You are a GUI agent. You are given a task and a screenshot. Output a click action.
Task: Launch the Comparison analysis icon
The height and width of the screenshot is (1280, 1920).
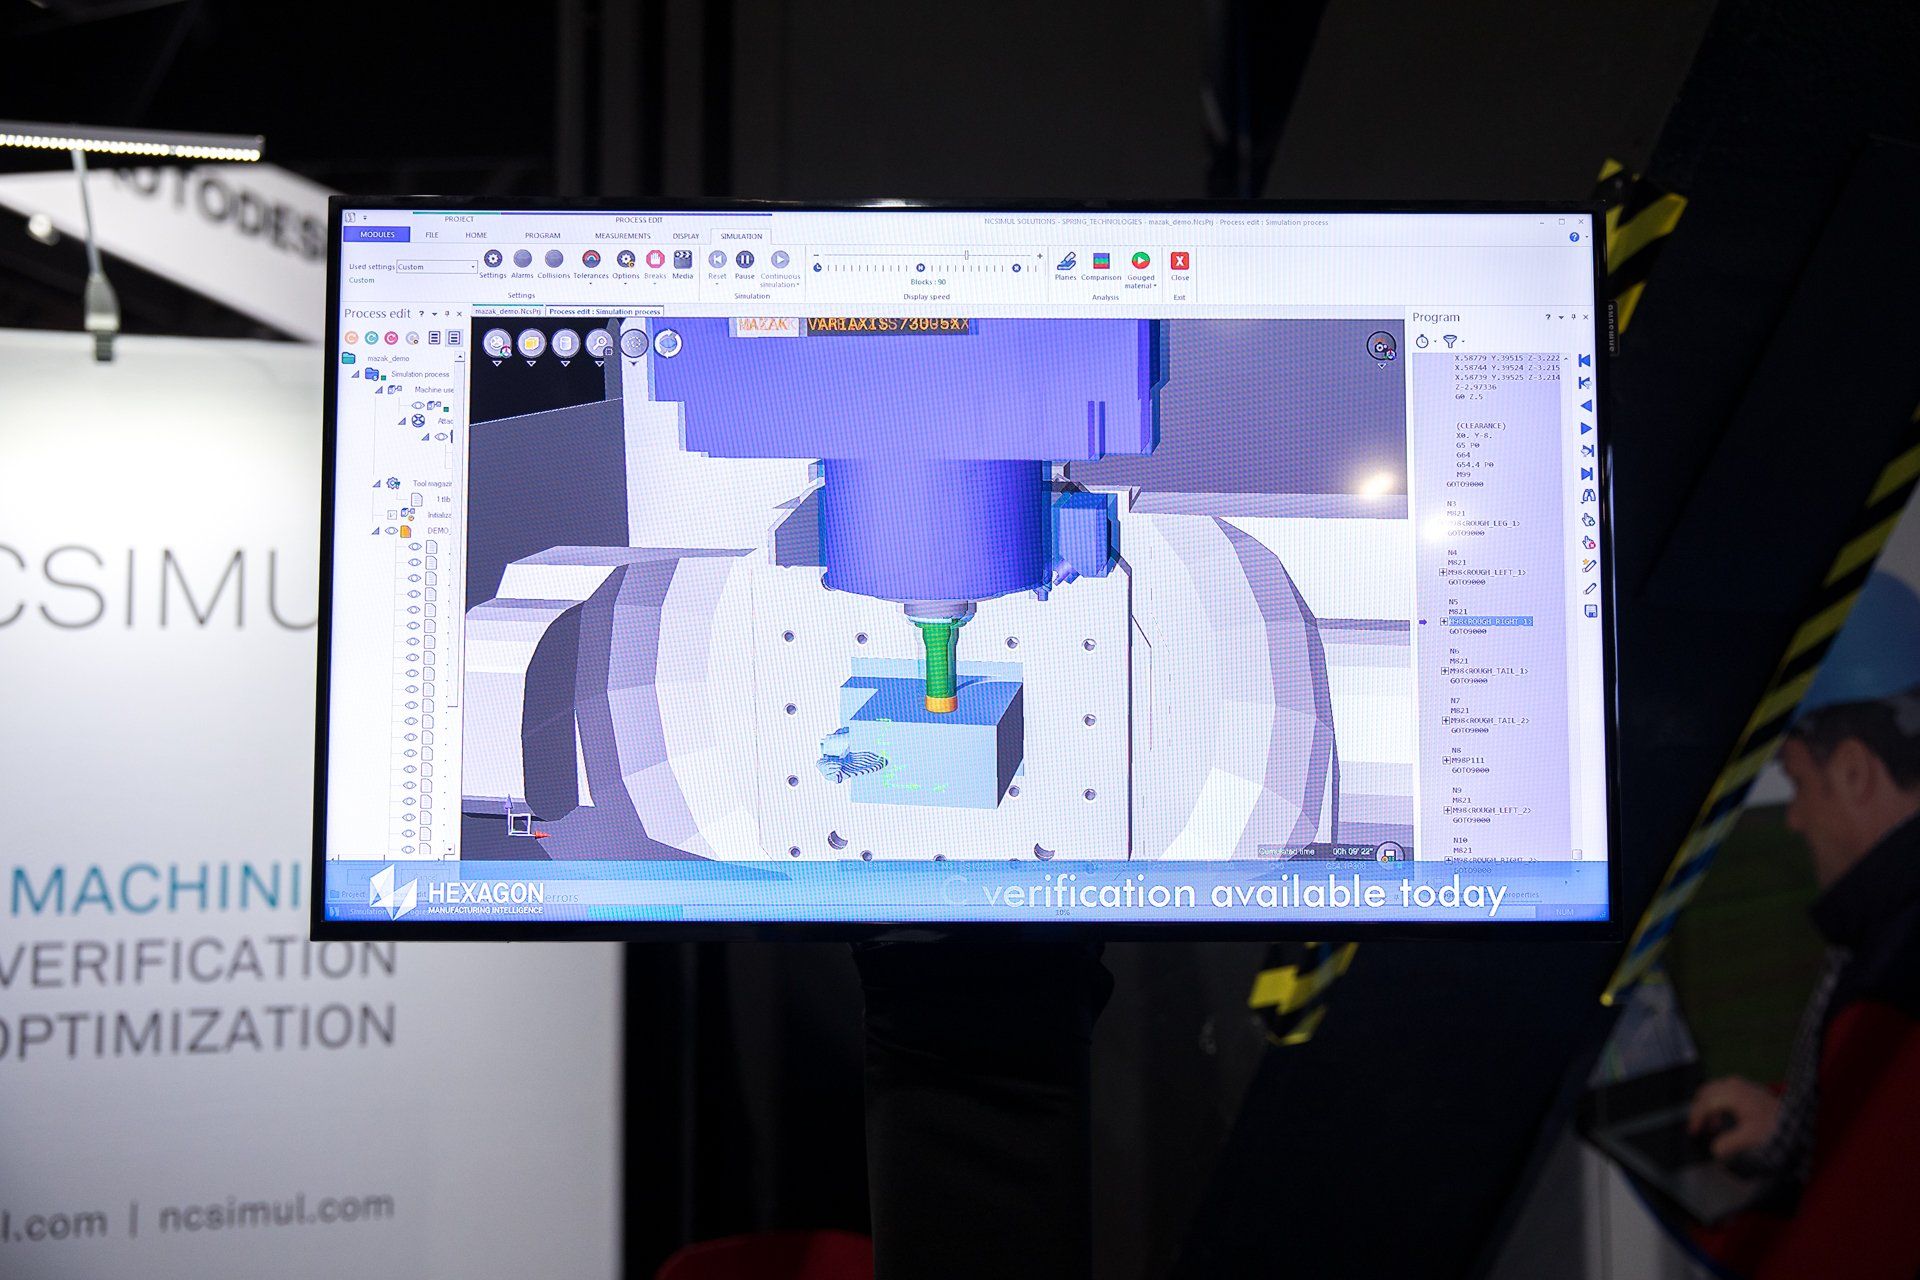pyautogui.click(x=1101, y=263)
